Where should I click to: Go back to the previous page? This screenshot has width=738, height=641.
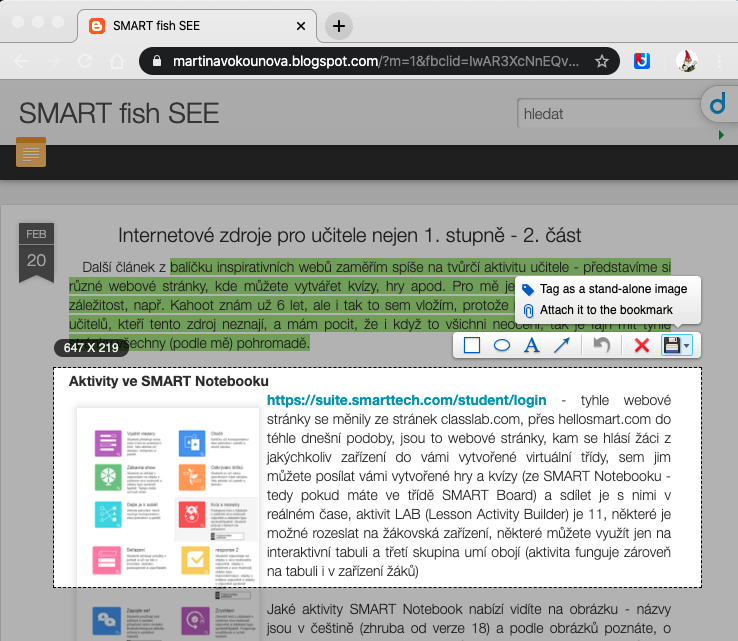(21, 61)
